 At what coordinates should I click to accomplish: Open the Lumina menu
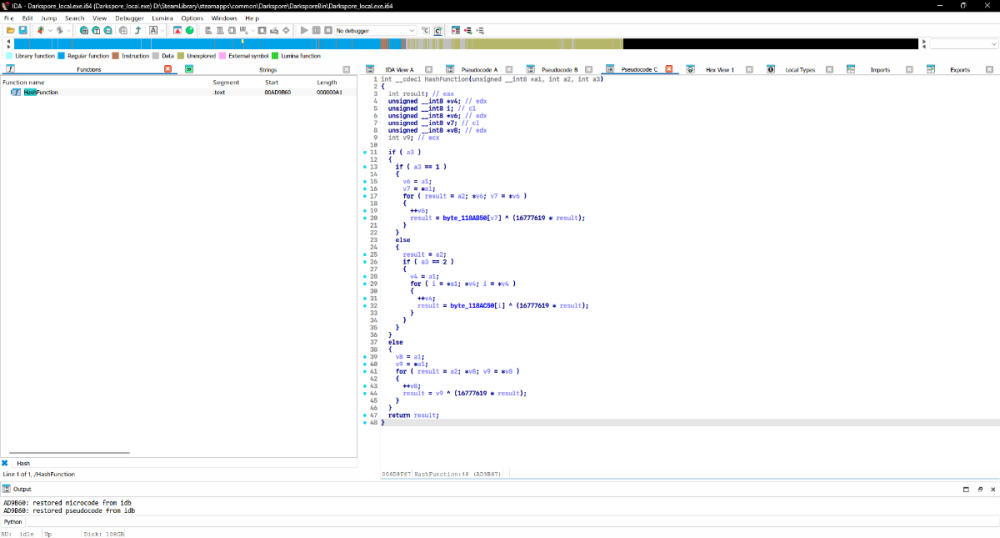click(x=162, y=18)
